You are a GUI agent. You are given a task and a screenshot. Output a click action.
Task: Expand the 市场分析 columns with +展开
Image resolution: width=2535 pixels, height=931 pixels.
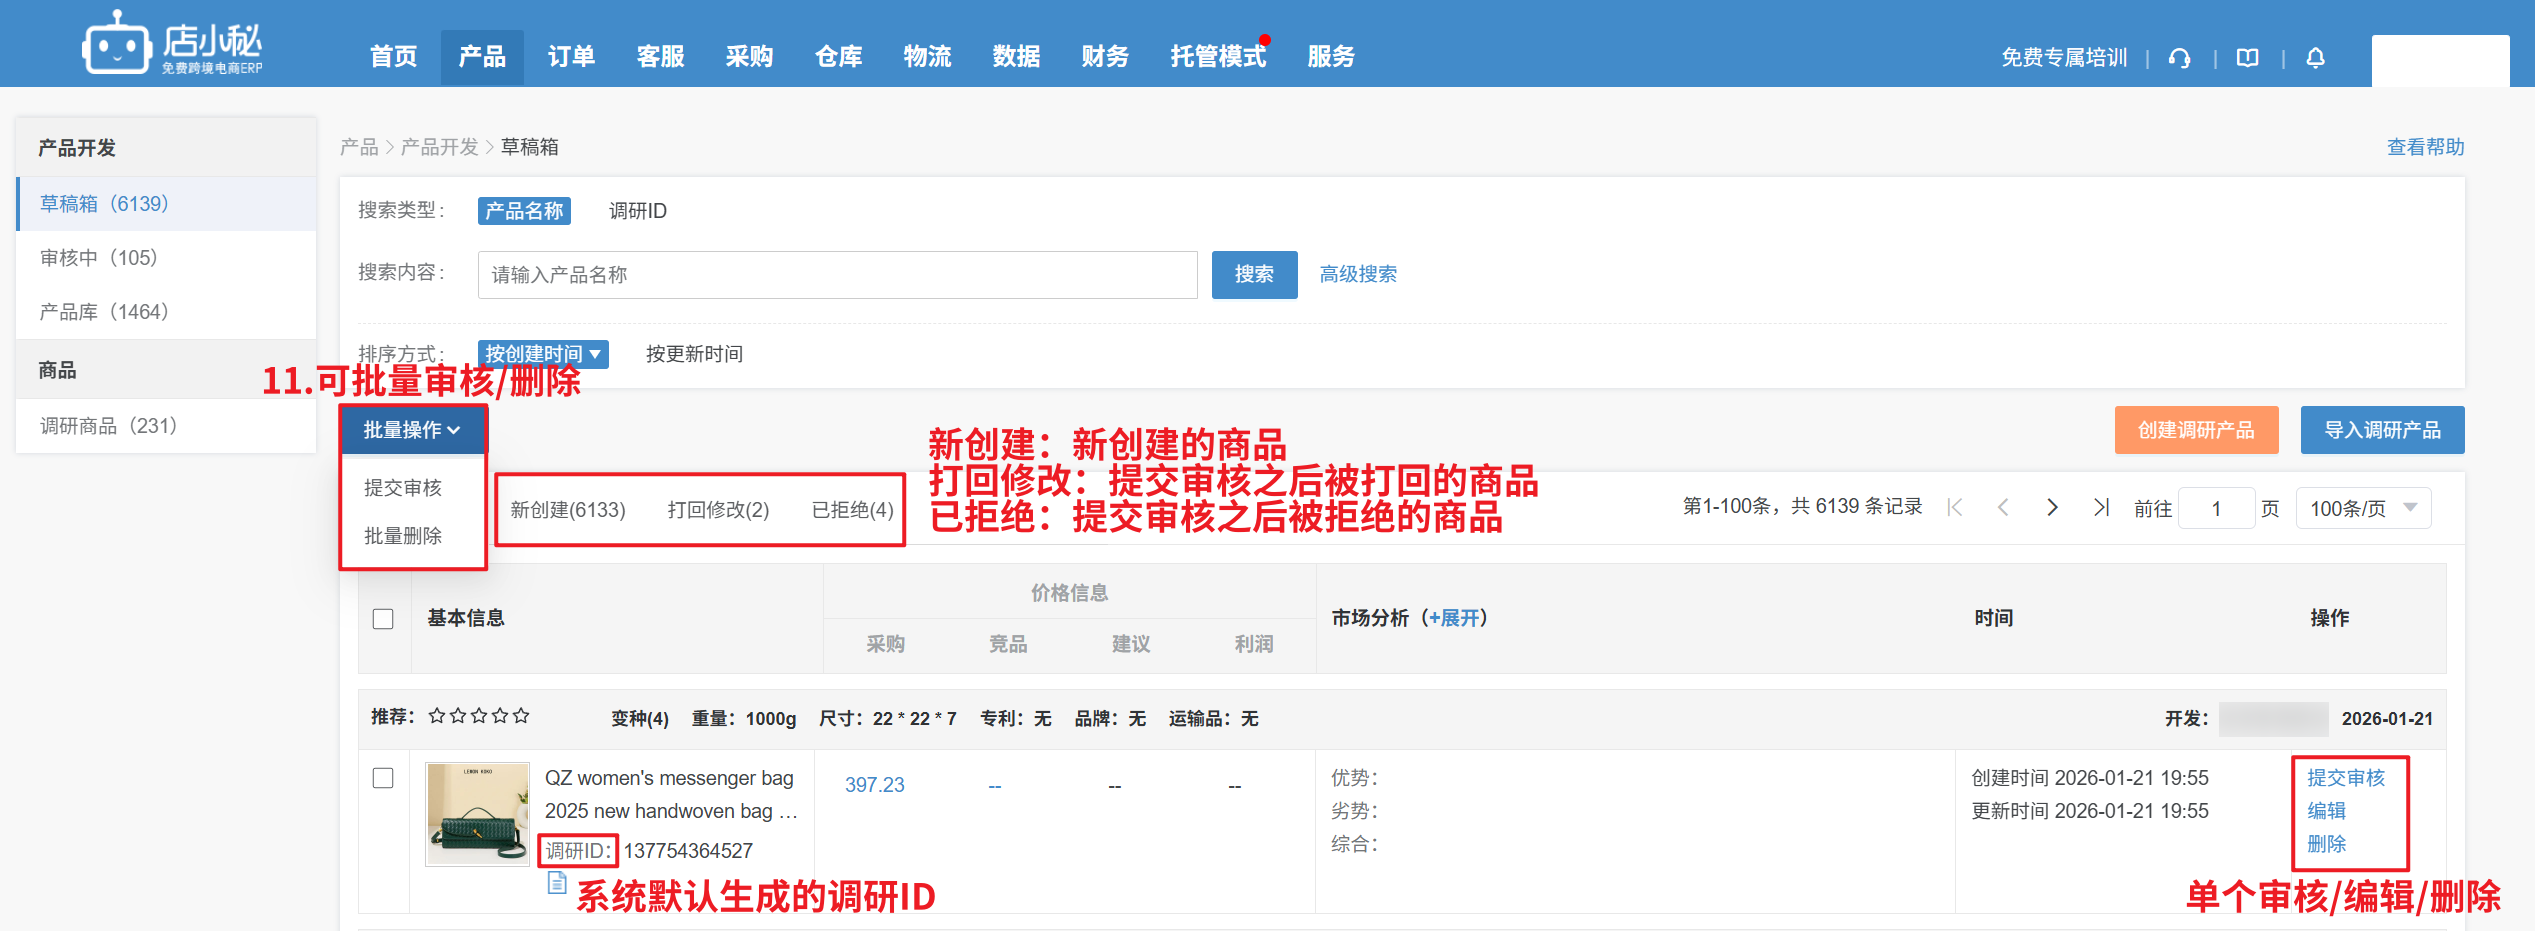pos(1458,618)
